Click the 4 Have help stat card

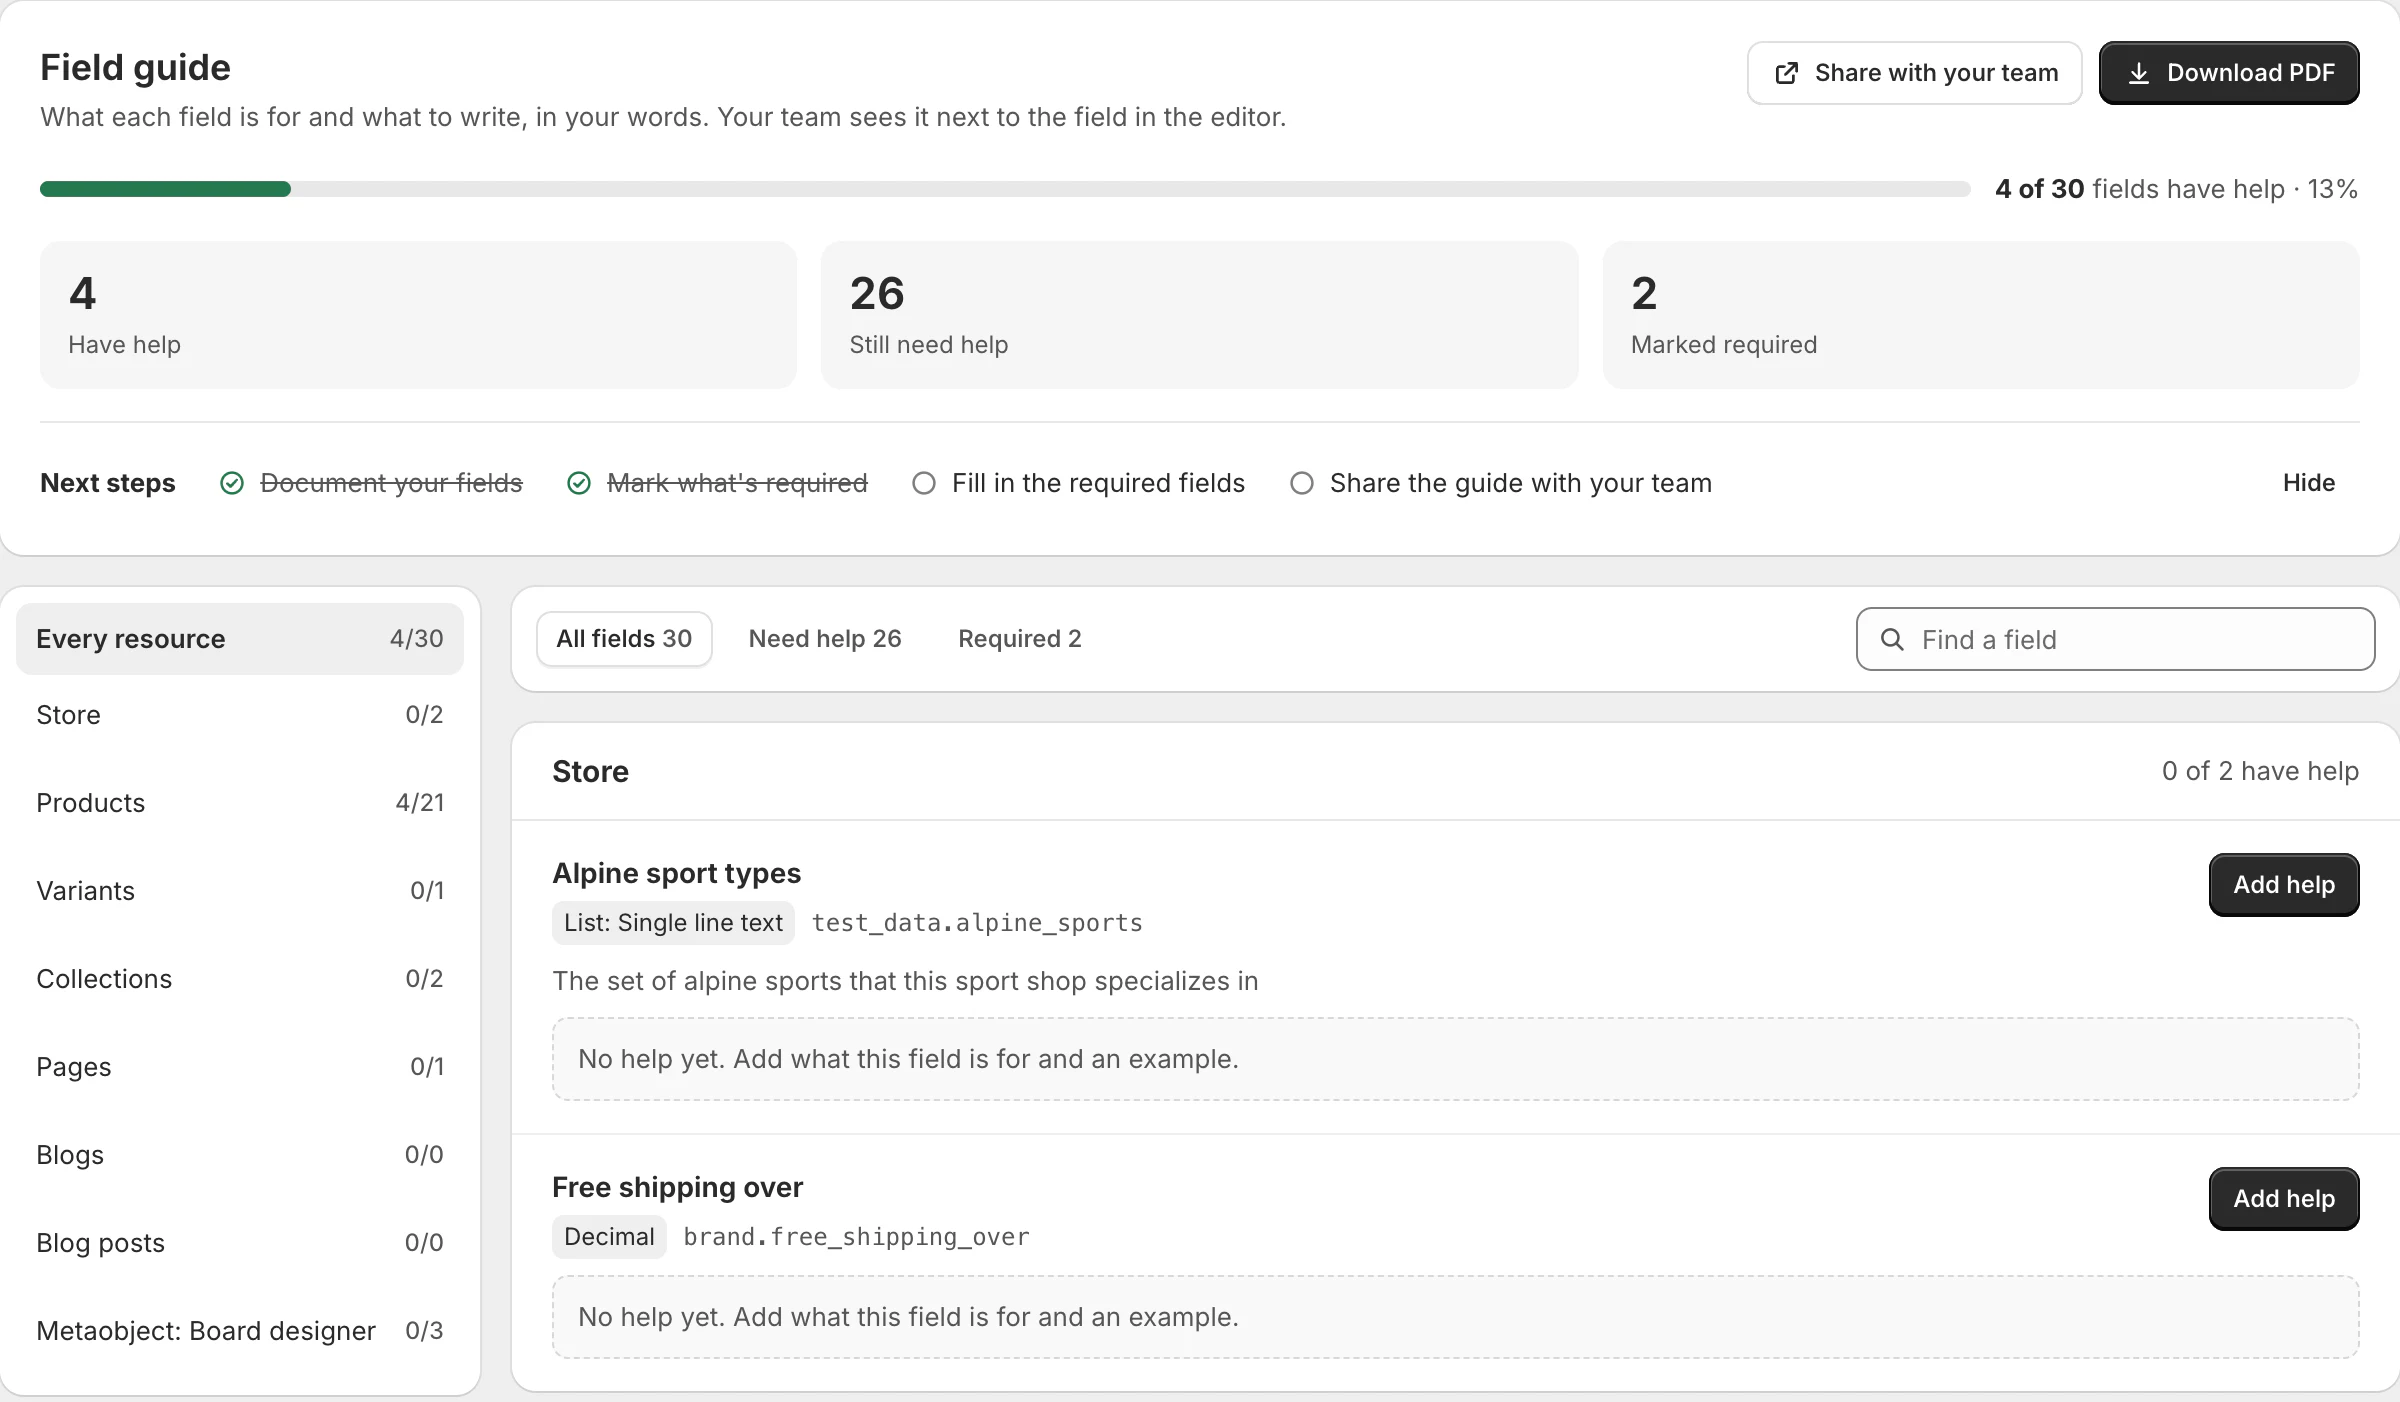[418, 315]
